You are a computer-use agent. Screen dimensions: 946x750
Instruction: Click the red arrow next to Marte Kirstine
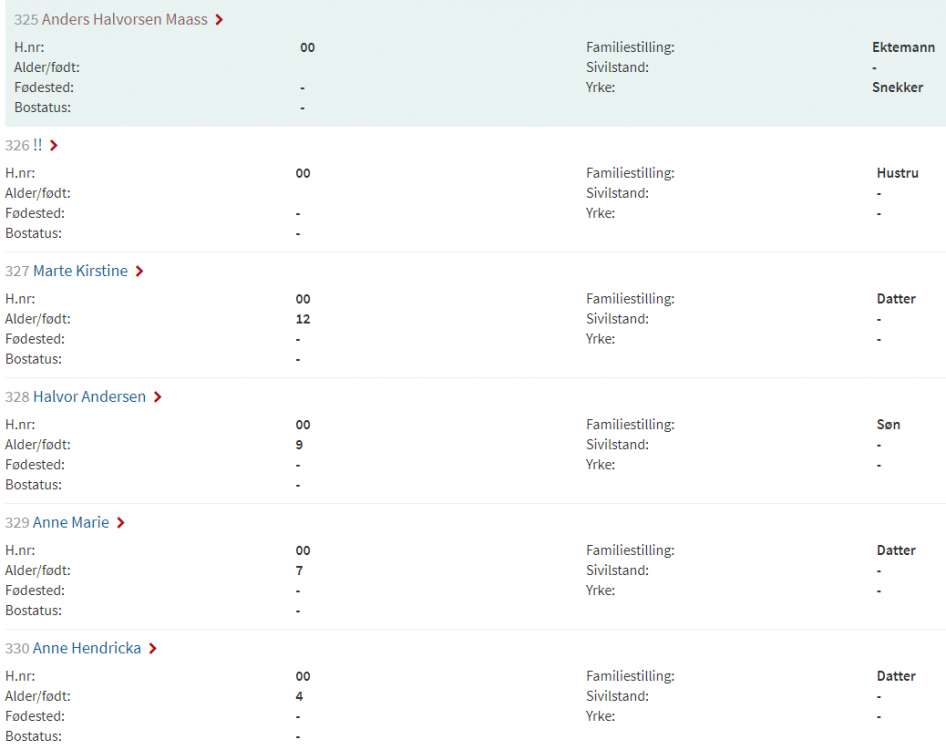point(139,272)
